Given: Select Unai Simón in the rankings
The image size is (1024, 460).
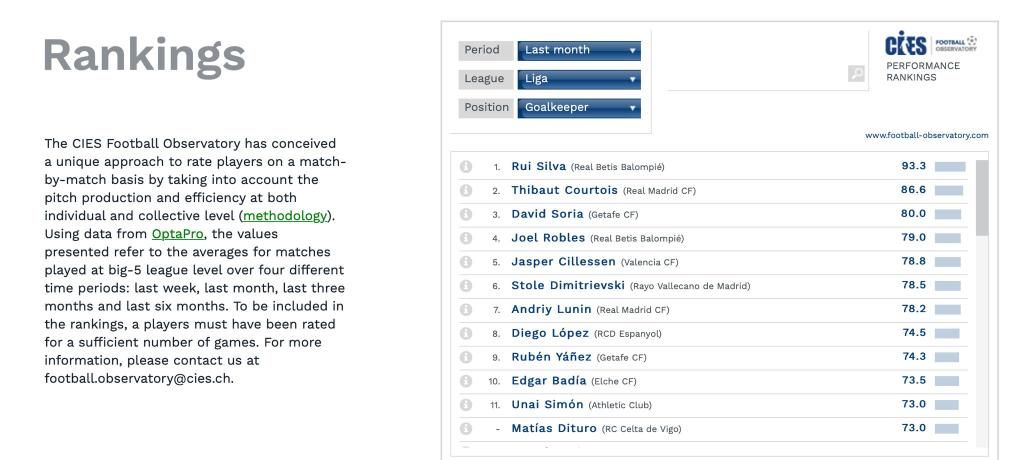Looking at the screenshot, I should click(547, 404).
